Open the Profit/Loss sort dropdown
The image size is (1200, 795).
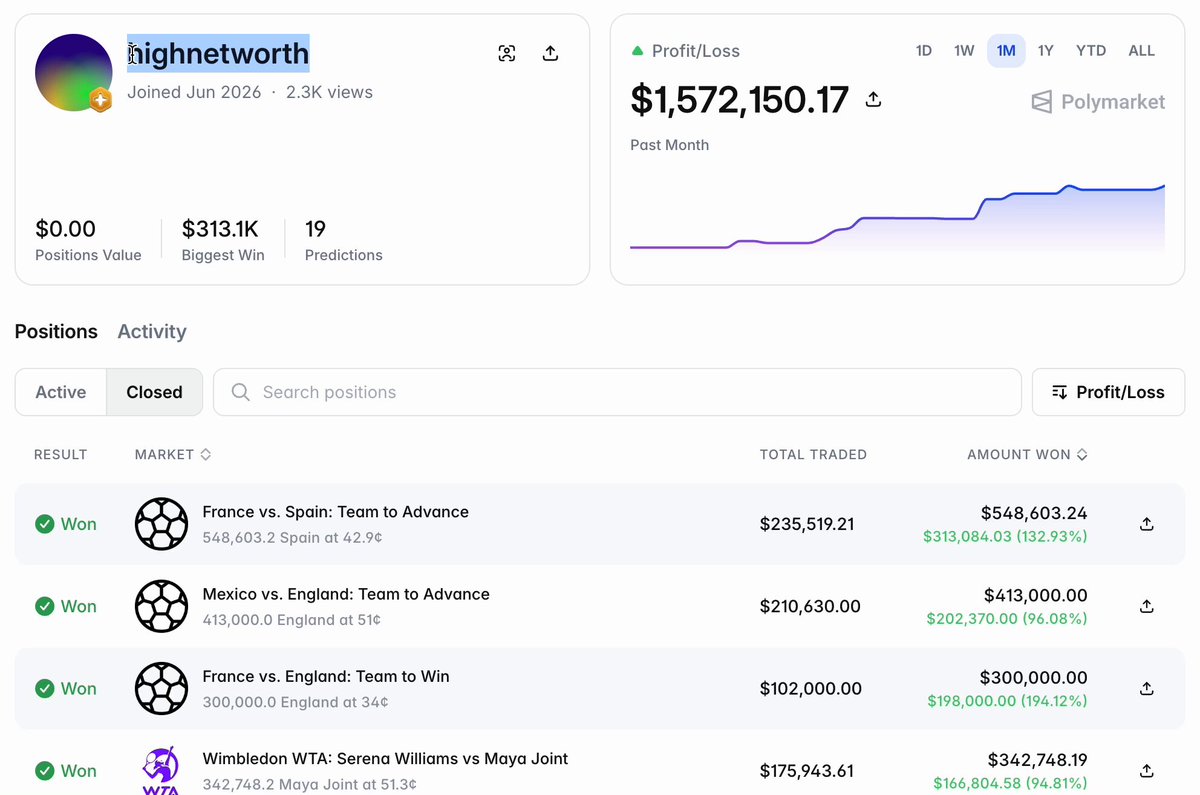(1108, 392)
